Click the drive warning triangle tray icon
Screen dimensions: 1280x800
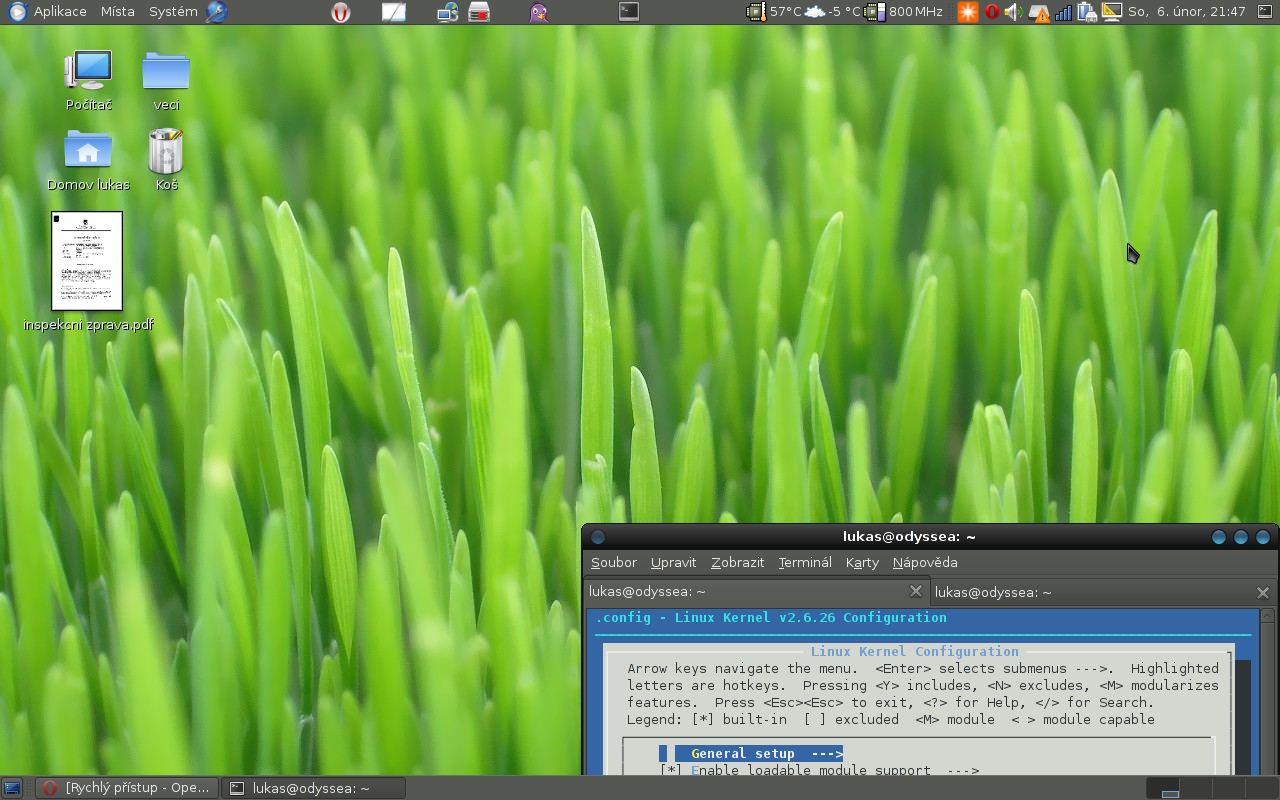(1040, 13)
